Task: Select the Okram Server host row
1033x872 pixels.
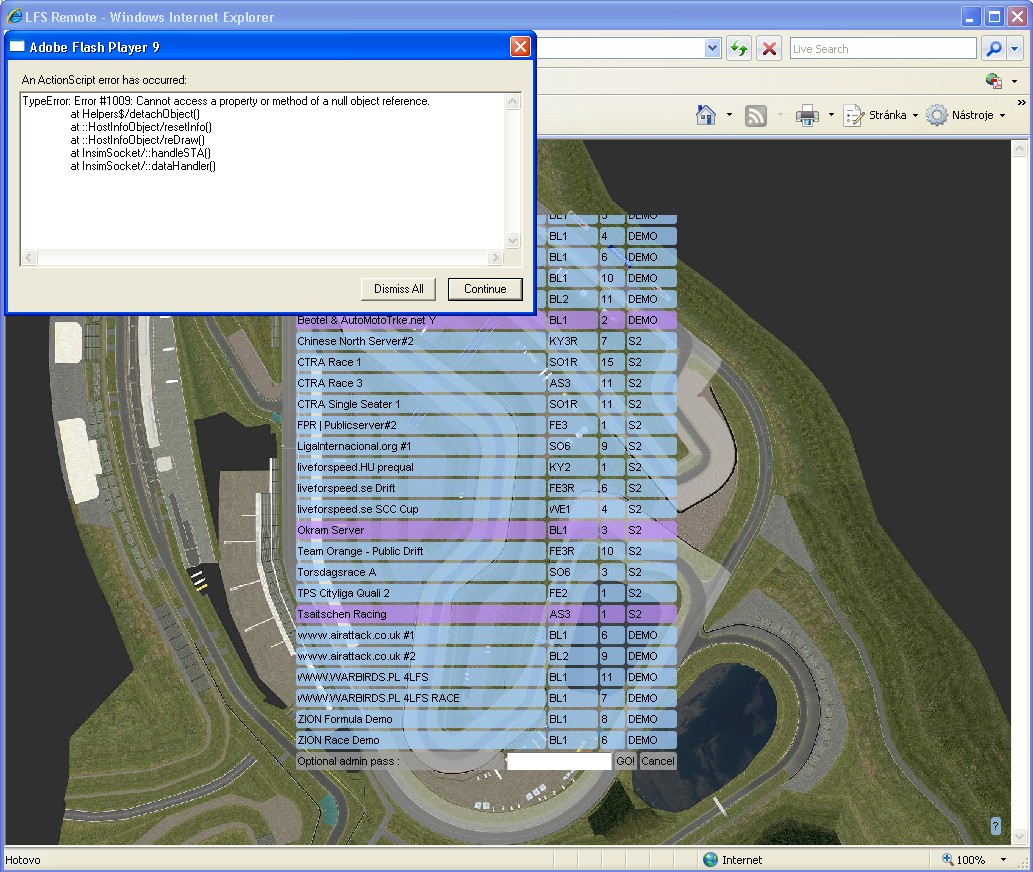Action: 486,530
